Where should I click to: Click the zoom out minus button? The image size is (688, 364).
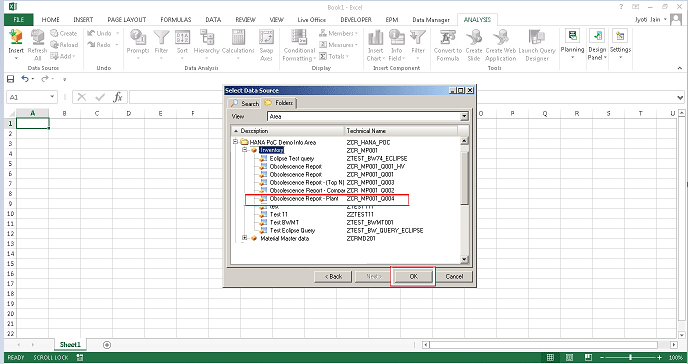(602, 357)
